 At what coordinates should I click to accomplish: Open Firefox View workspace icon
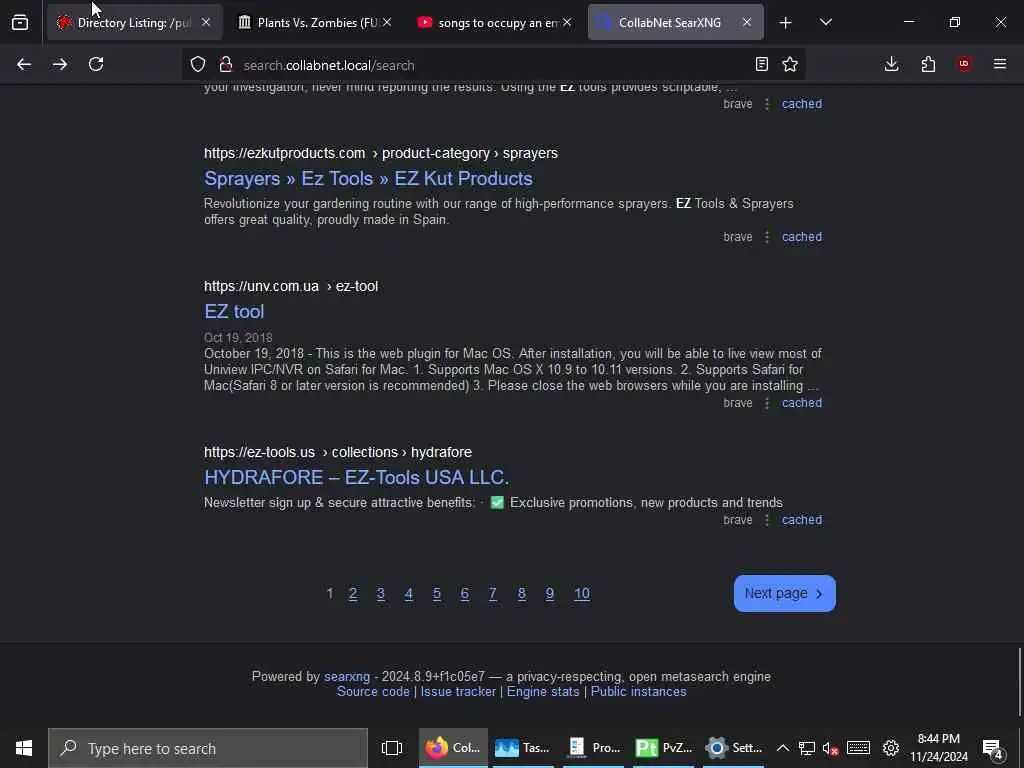(20, 22)
